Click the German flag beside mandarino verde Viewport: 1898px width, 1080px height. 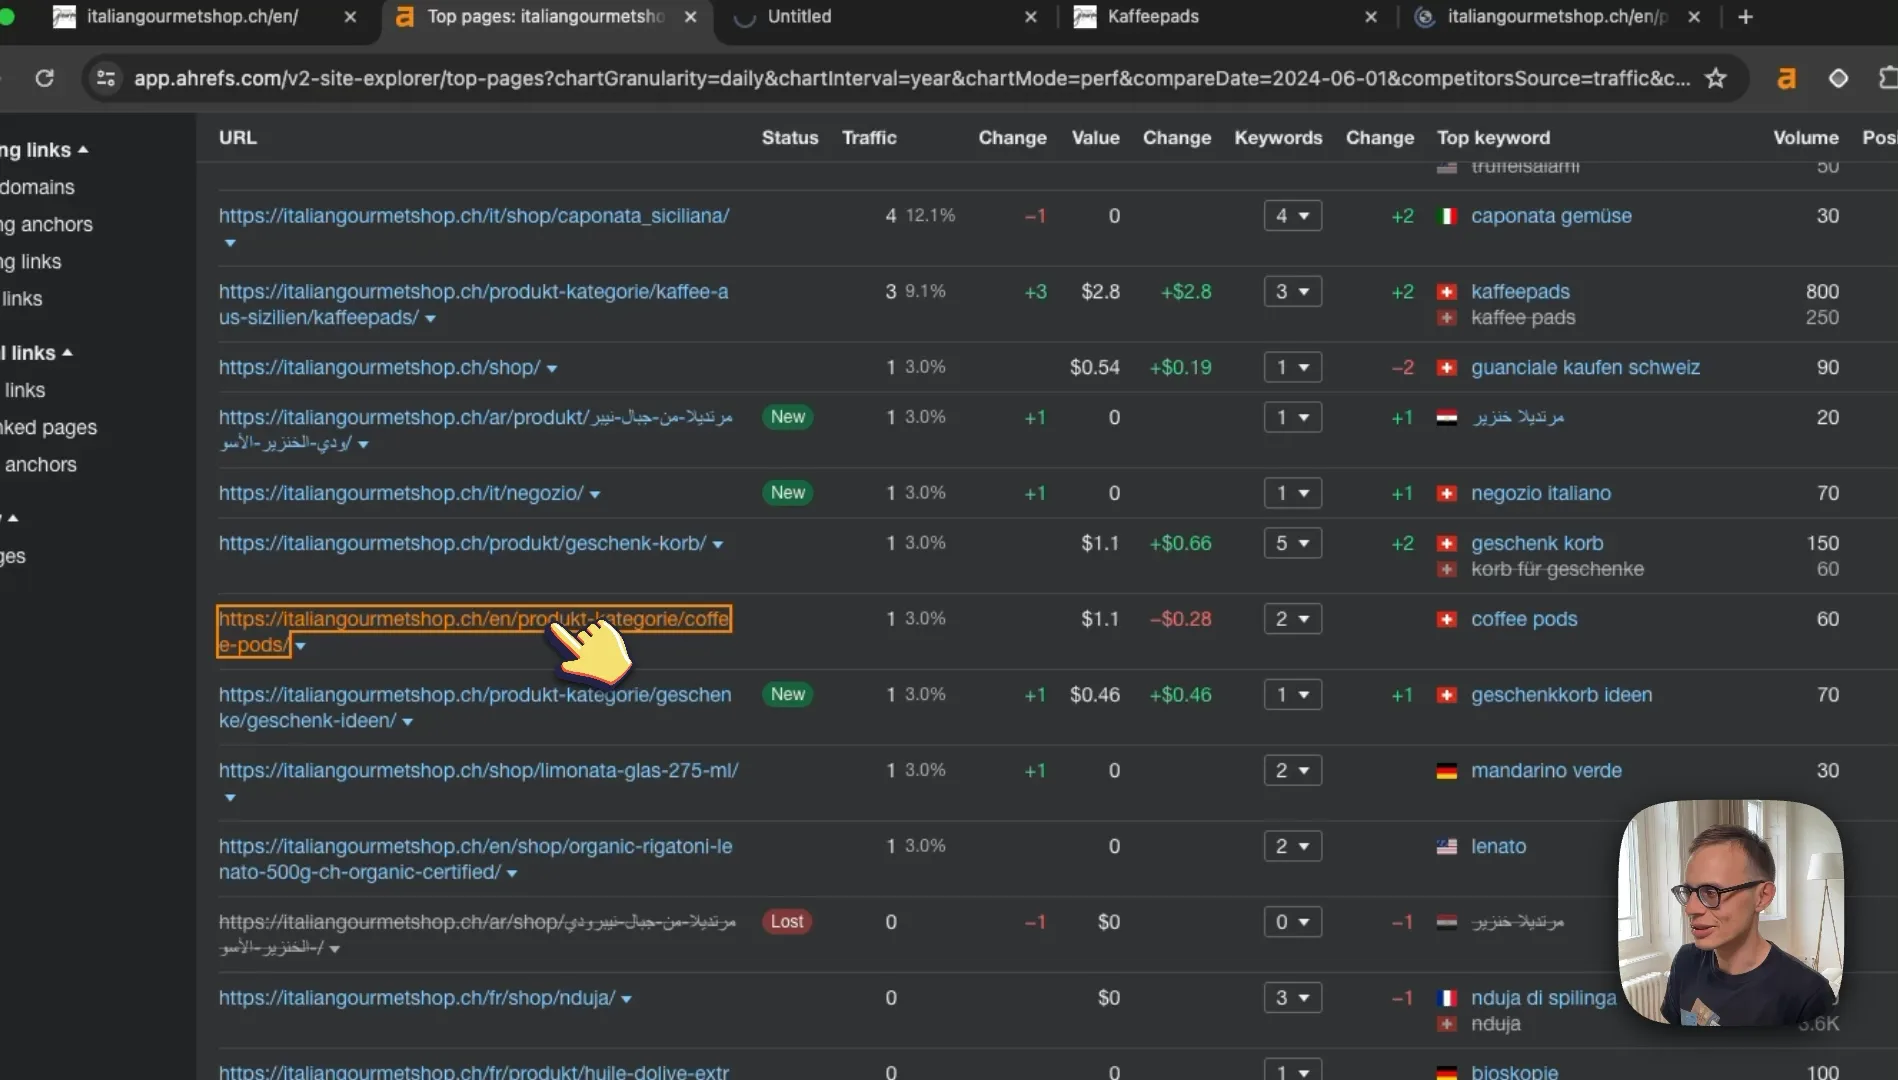point(1446,771)
